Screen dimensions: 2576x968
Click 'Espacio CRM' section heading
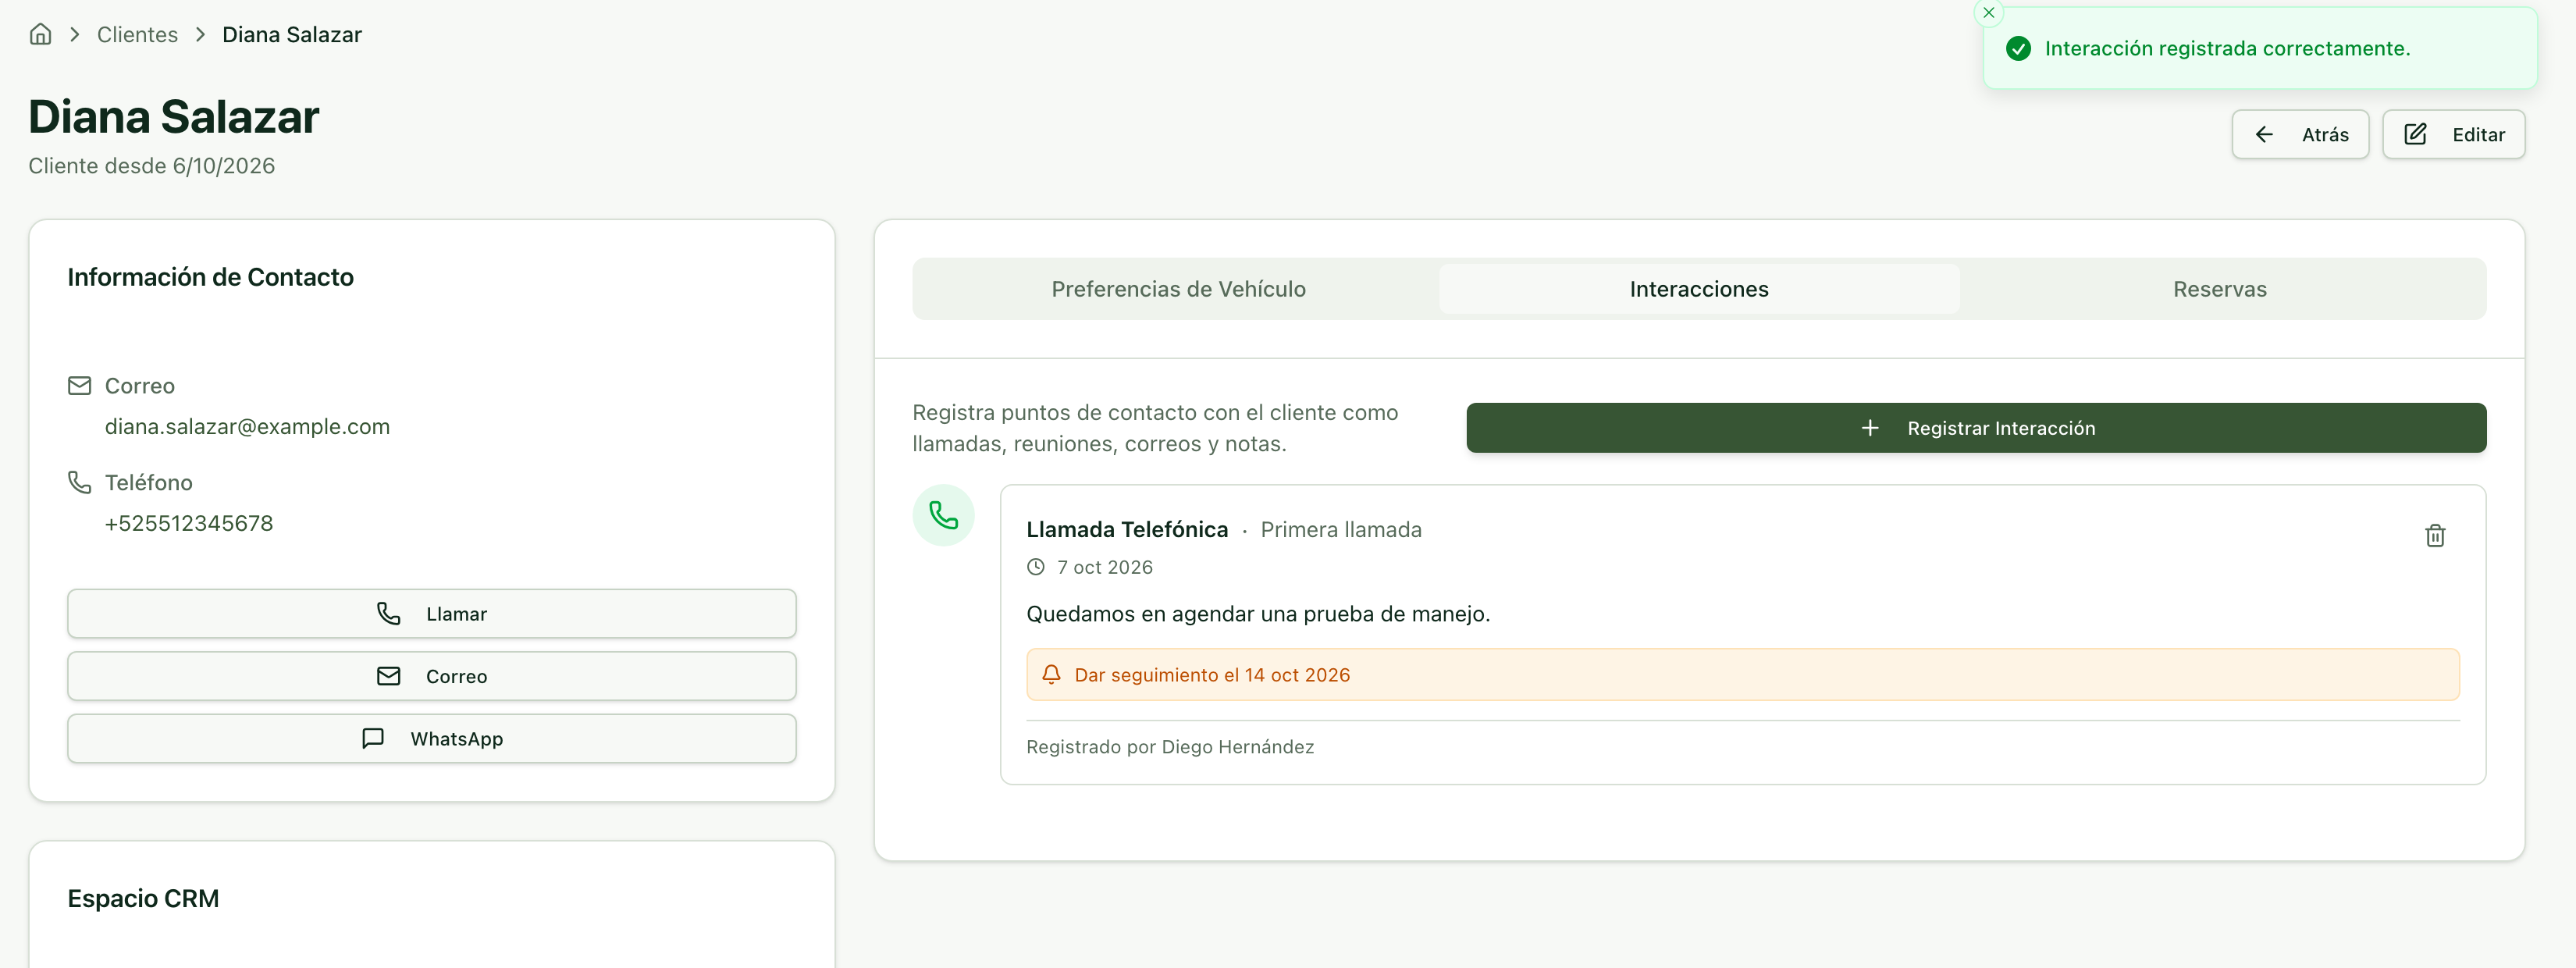(143, 898)
